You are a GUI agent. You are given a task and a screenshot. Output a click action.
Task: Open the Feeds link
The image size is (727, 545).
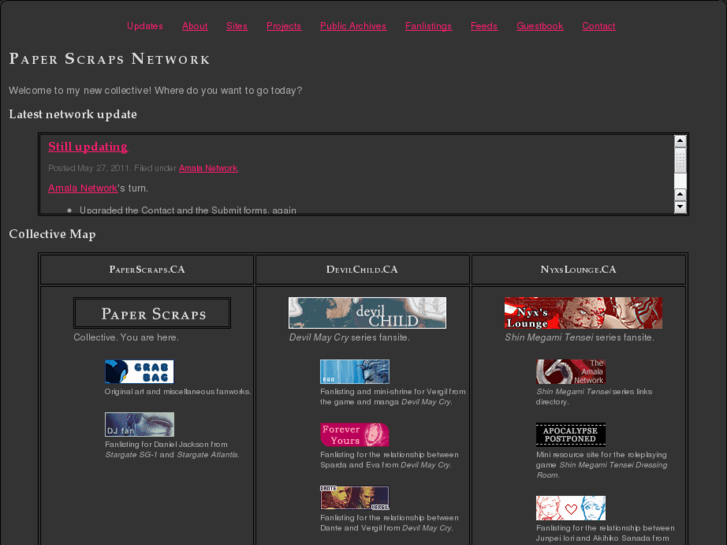pos(484,26)
